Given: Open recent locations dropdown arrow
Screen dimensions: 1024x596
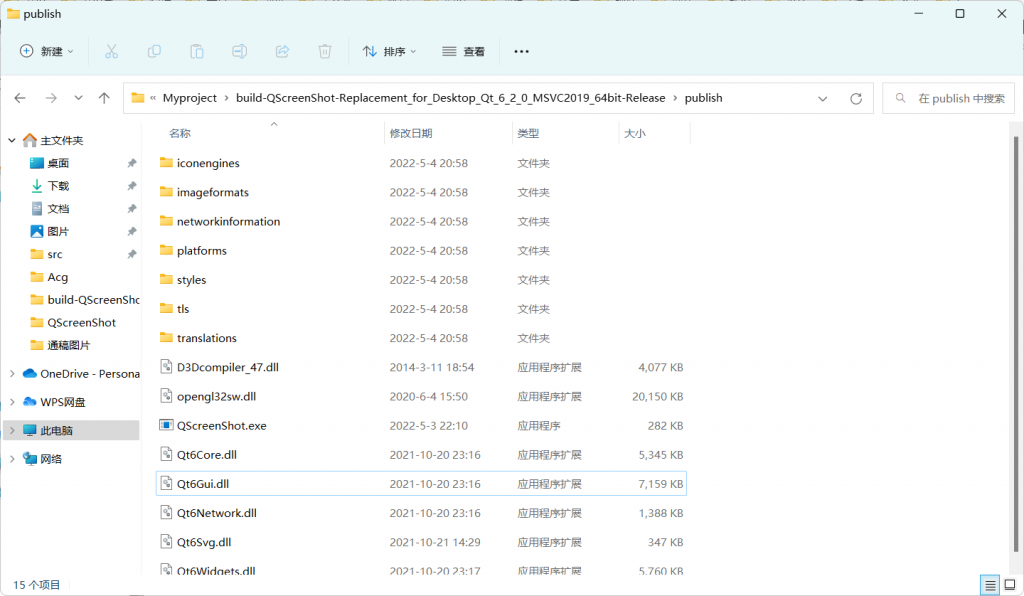Looking at the screenshot, I should [78, 98].
